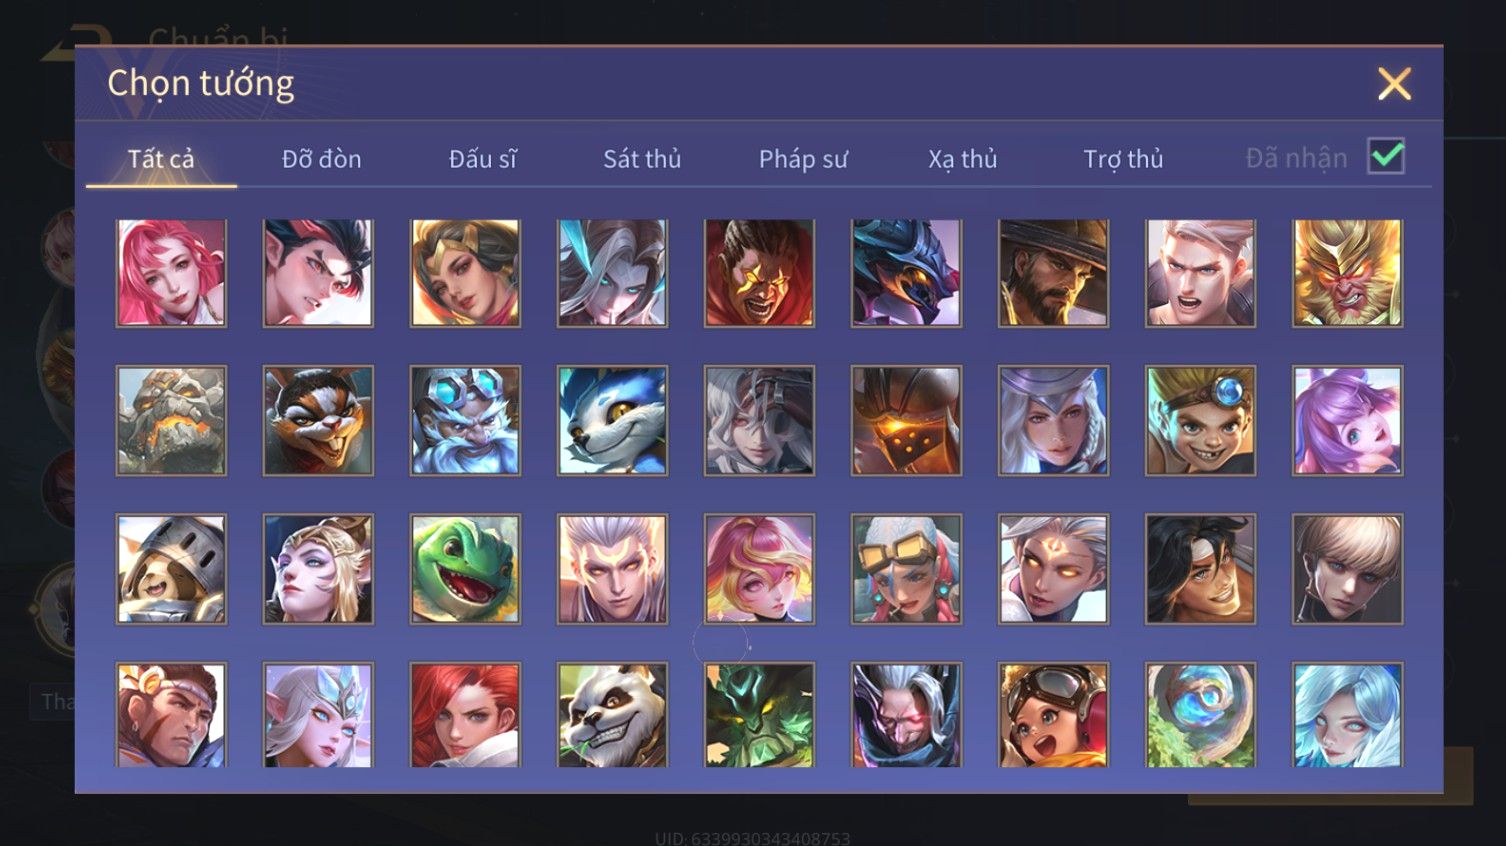Show the Pháp sư heroes tab
Viewport: 1506px width, 846px height.
coord(803,159)
